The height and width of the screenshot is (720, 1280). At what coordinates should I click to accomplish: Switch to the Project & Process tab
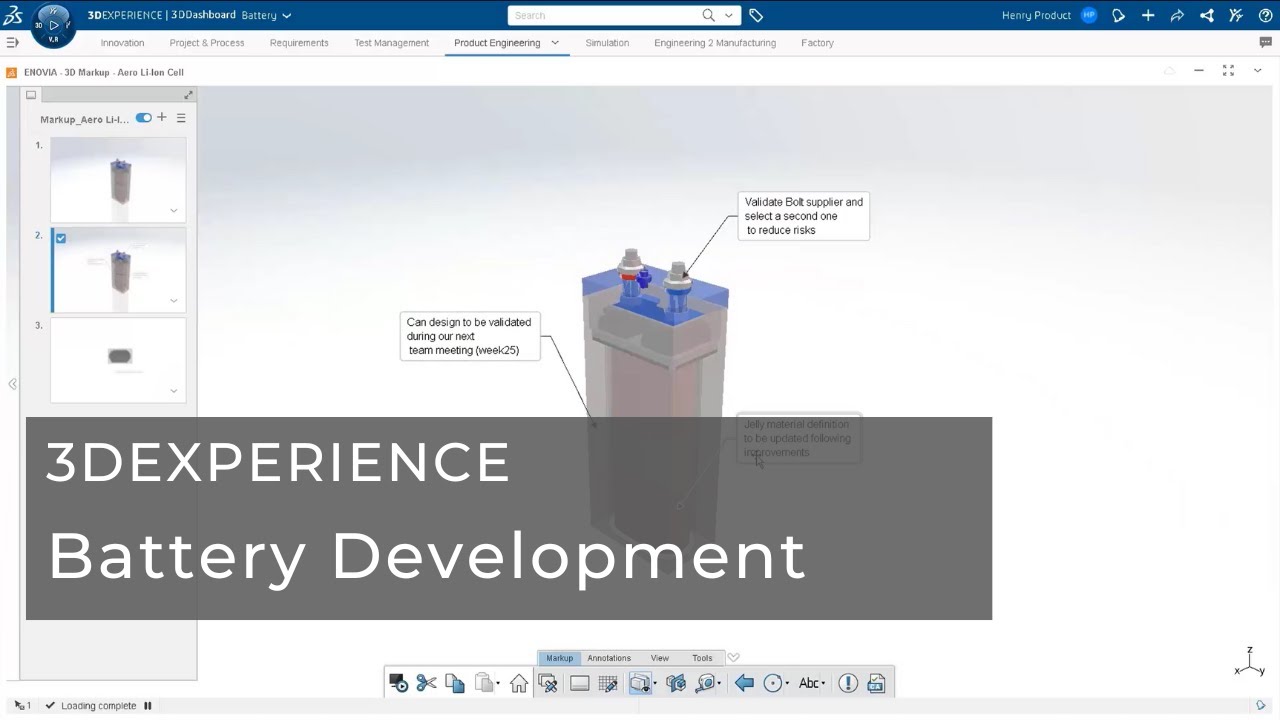[207, 43]
